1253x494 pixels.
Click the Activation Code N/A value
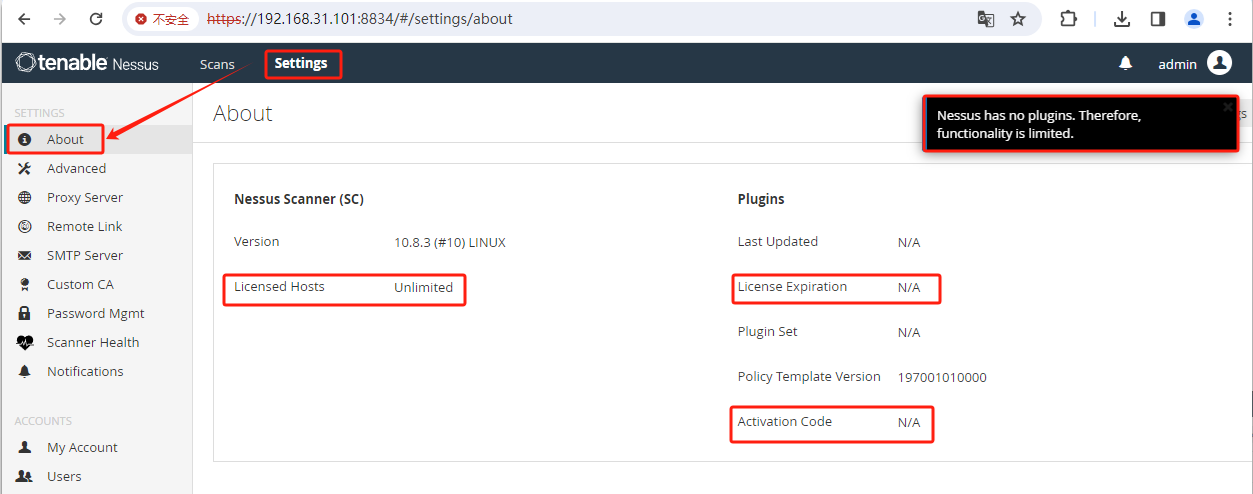[x=909, y=422]
